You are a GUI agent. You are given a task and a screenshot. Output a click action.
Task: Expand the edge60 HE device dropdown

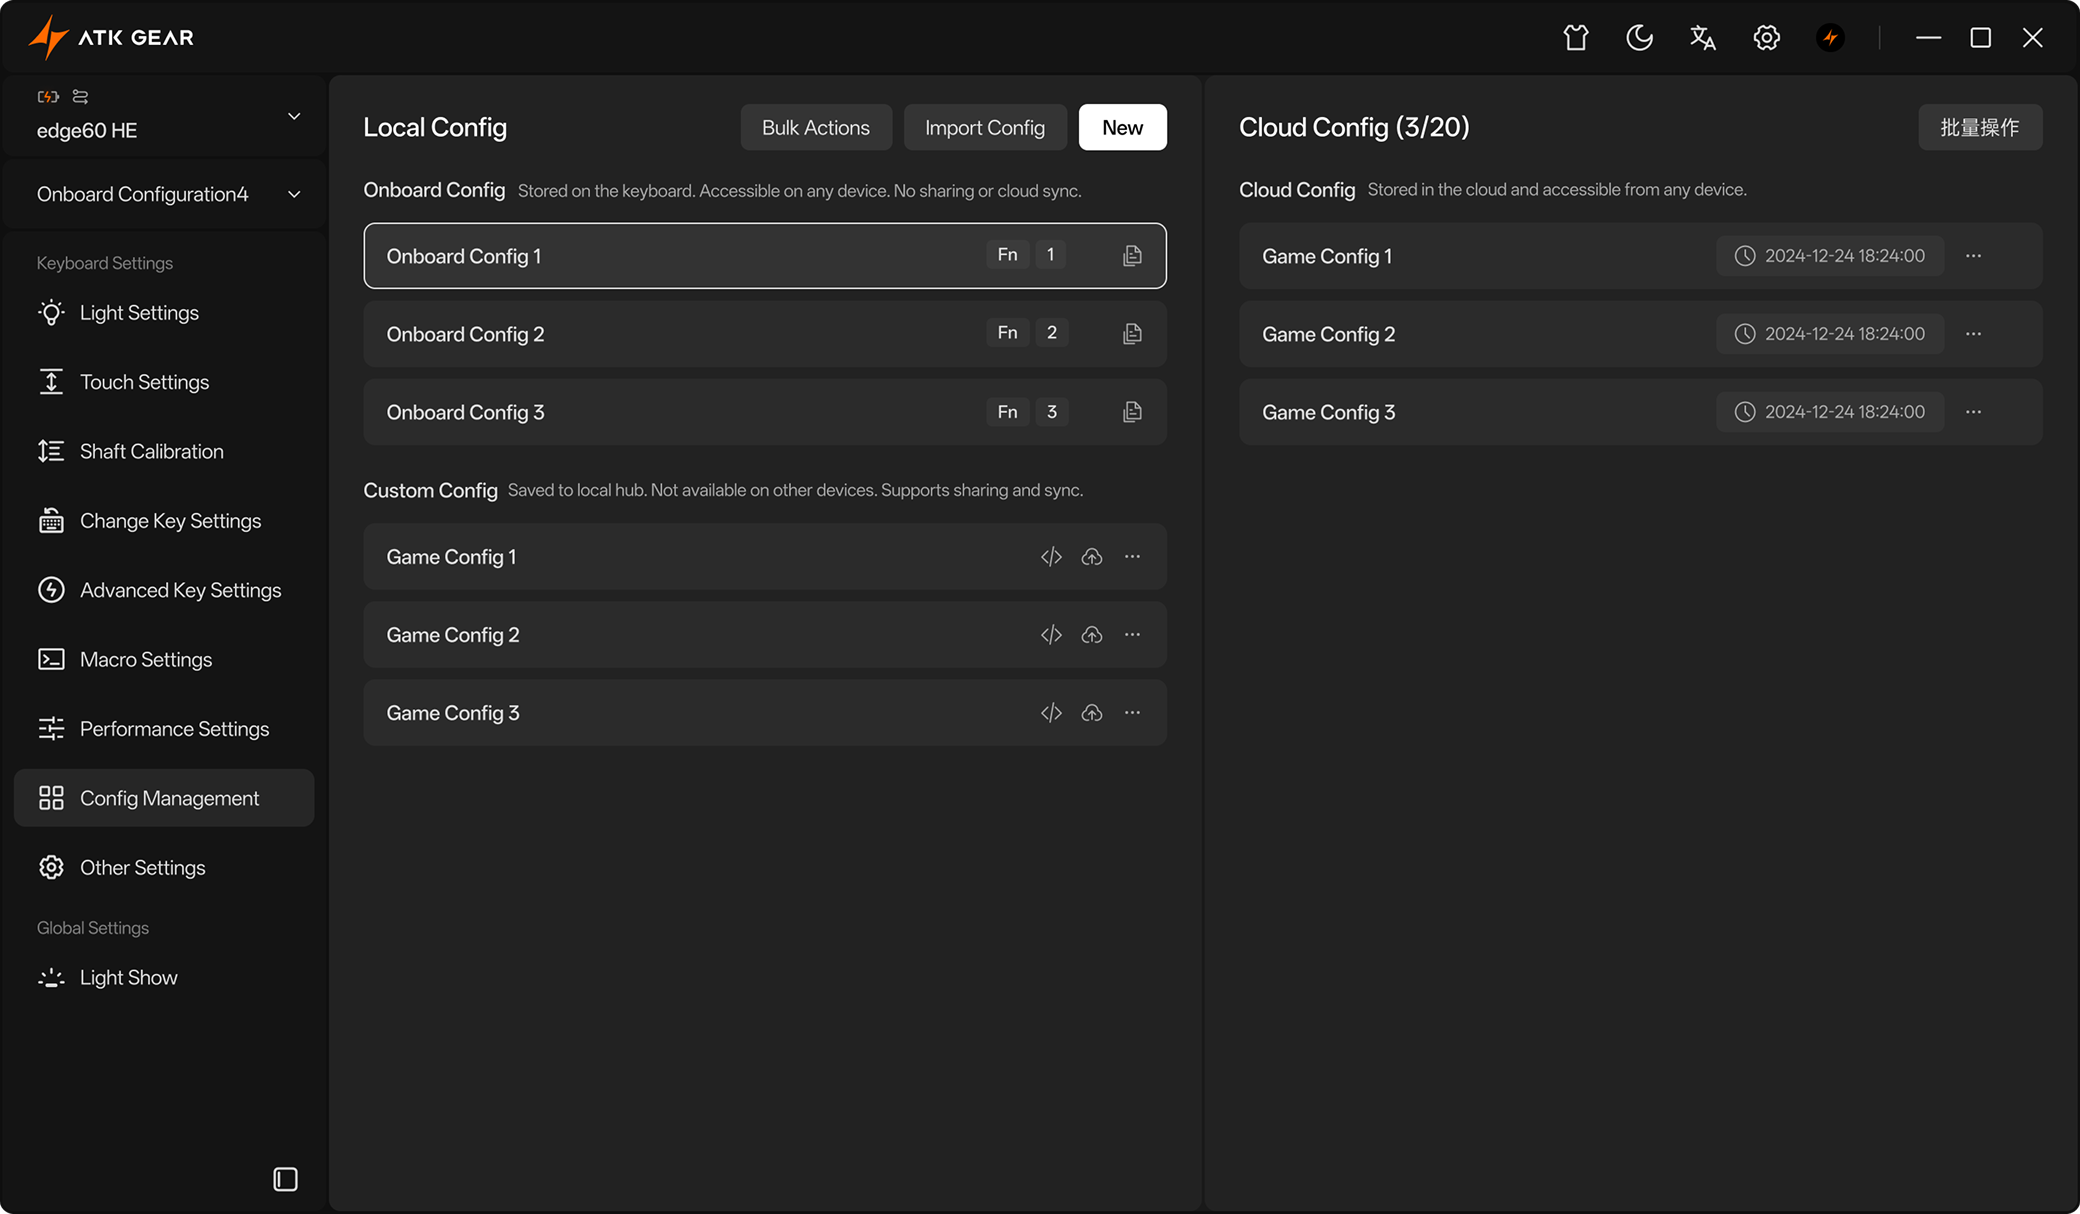pyautogui.click(x=294, y=116)
